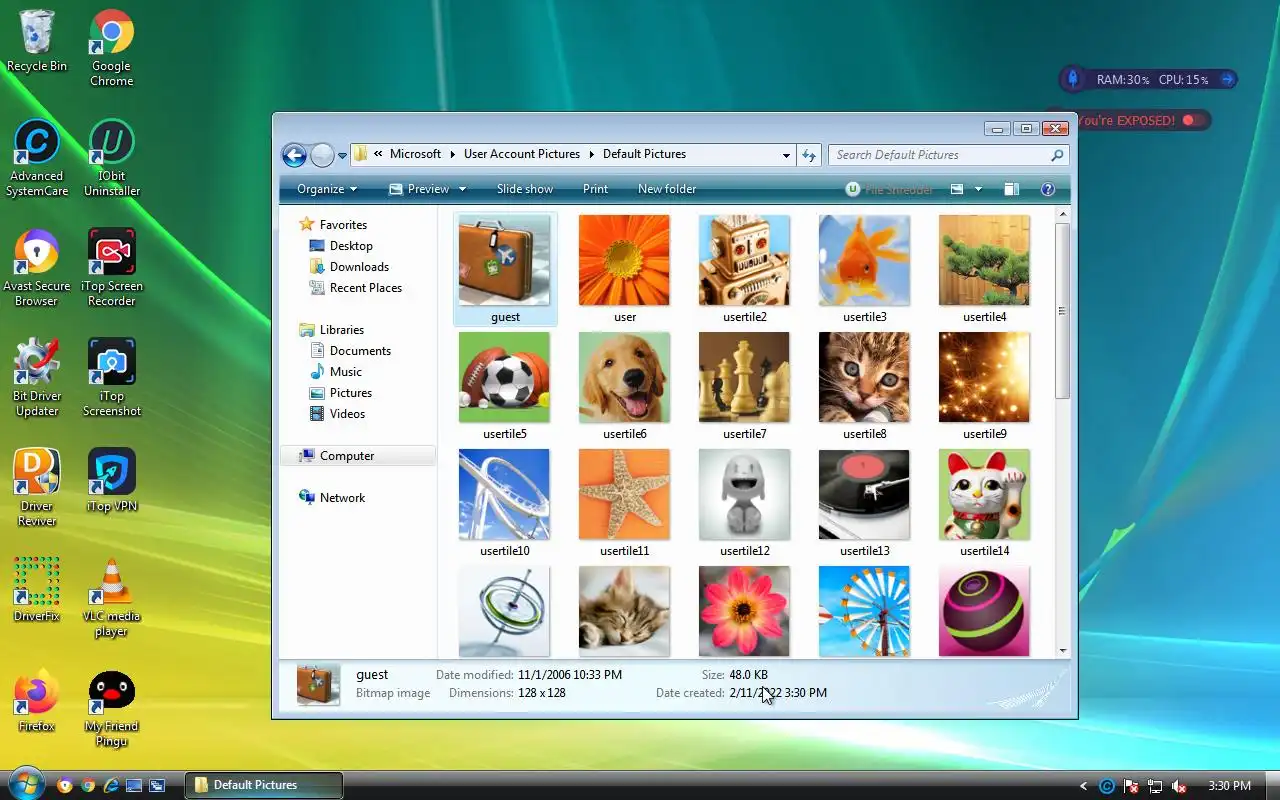Viewport: 1280px width, 800px height.
Task: Click the file list vertical scrollbar
Action: pos(1062,311)
